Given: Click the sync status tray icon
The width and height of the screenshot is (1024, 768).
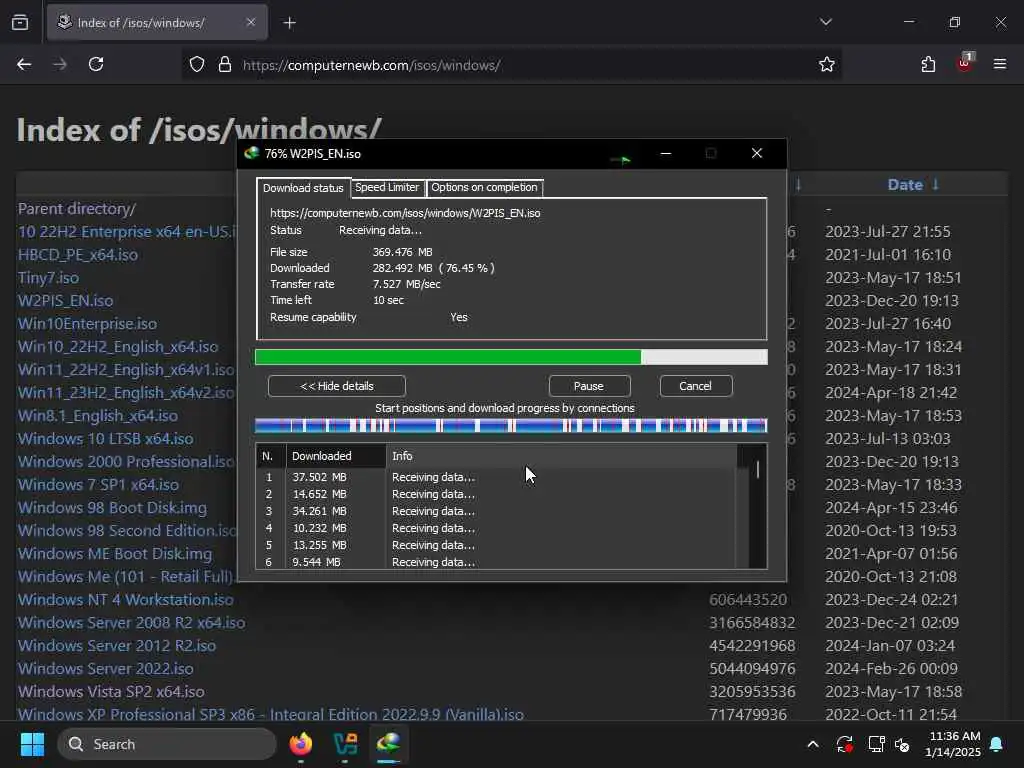Looking at the screenshot, I should 844,744.
